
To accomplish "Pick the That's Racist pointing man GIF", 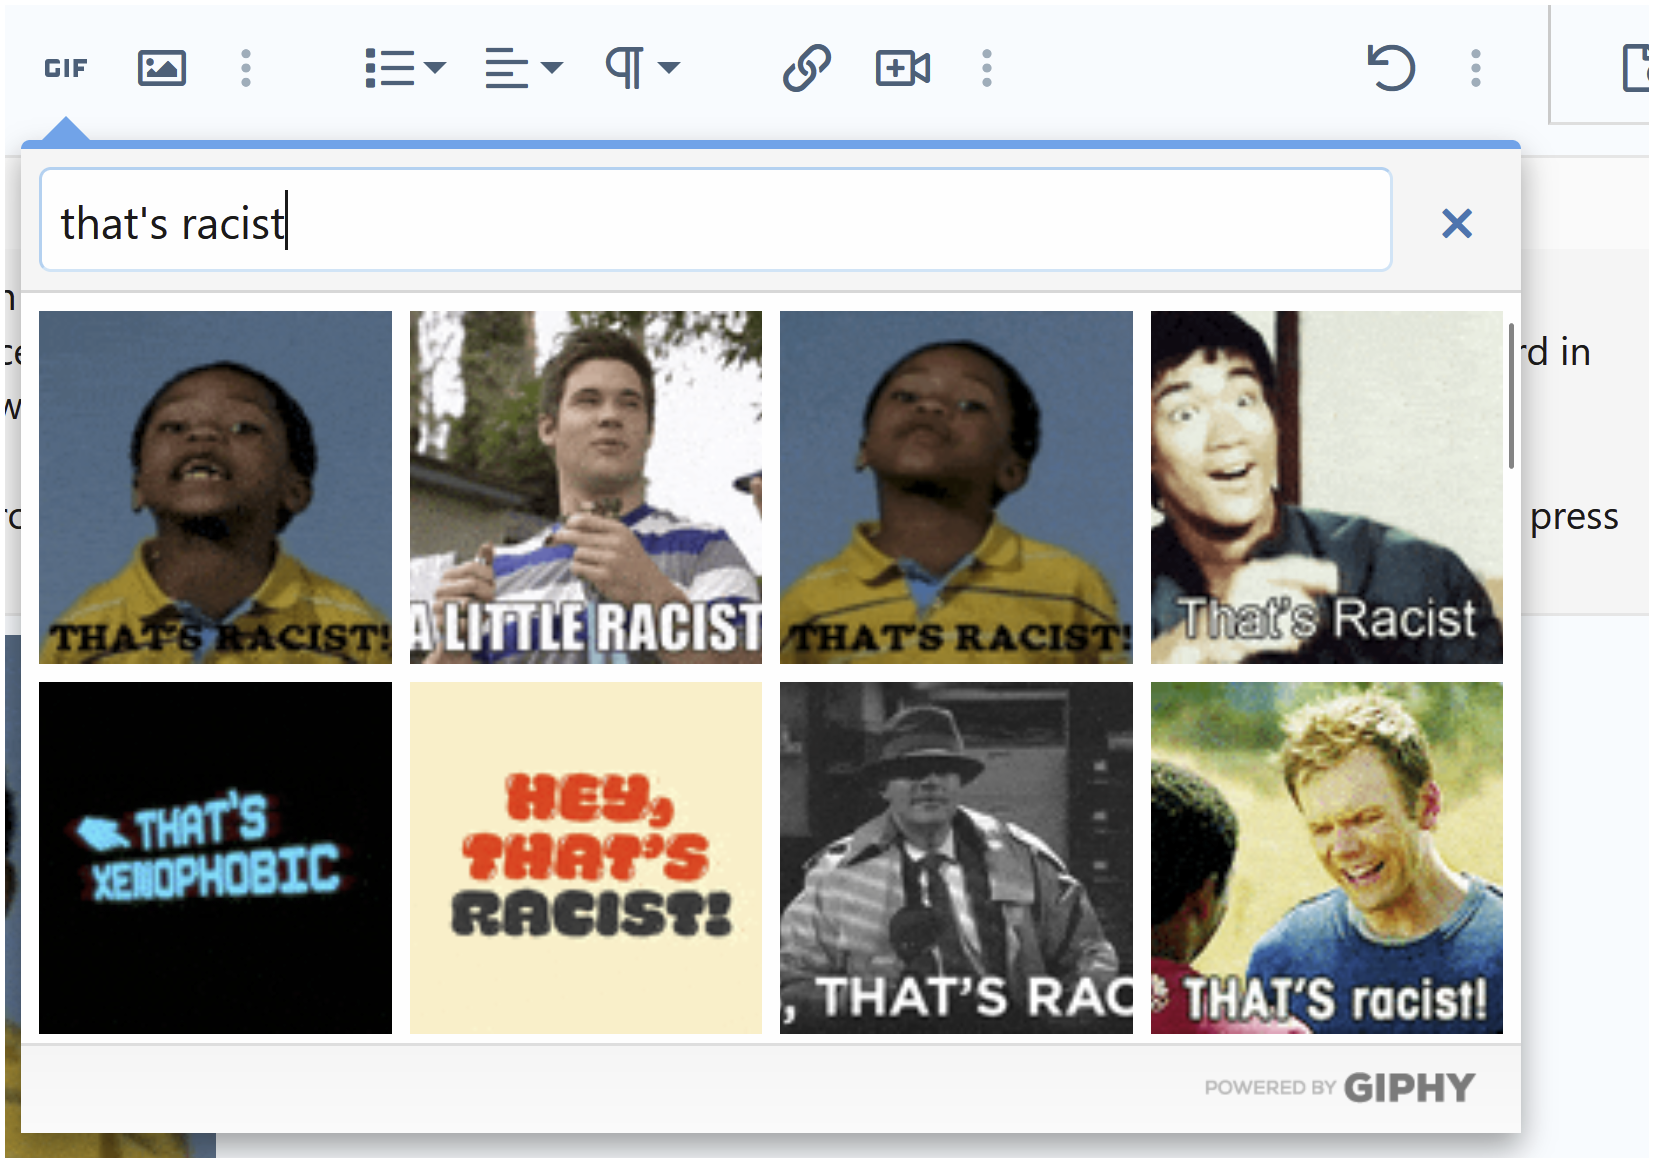I will 1327,487.
